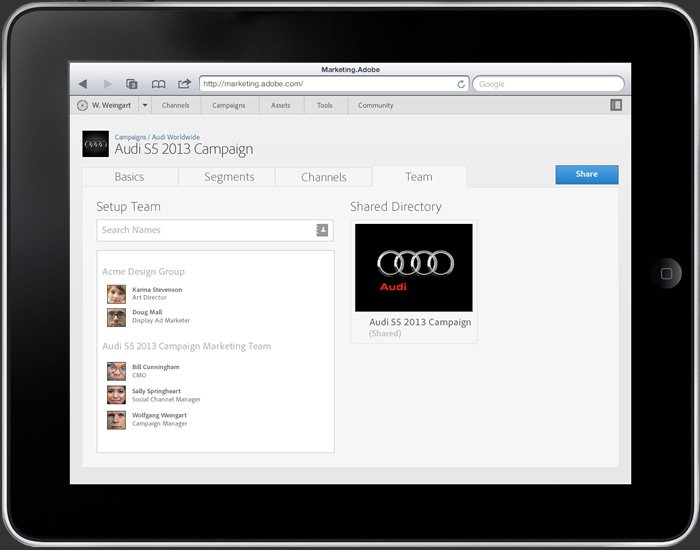Switch to the Basics tab
700x550 pixels.
129,177
